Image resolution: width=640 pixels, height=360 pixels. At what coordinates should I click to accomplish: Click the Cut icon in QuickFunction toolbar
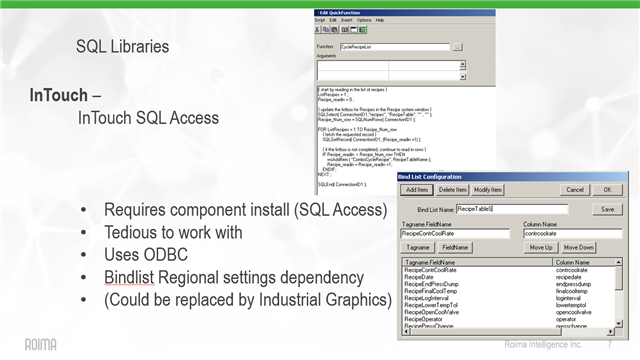point(318,30)
